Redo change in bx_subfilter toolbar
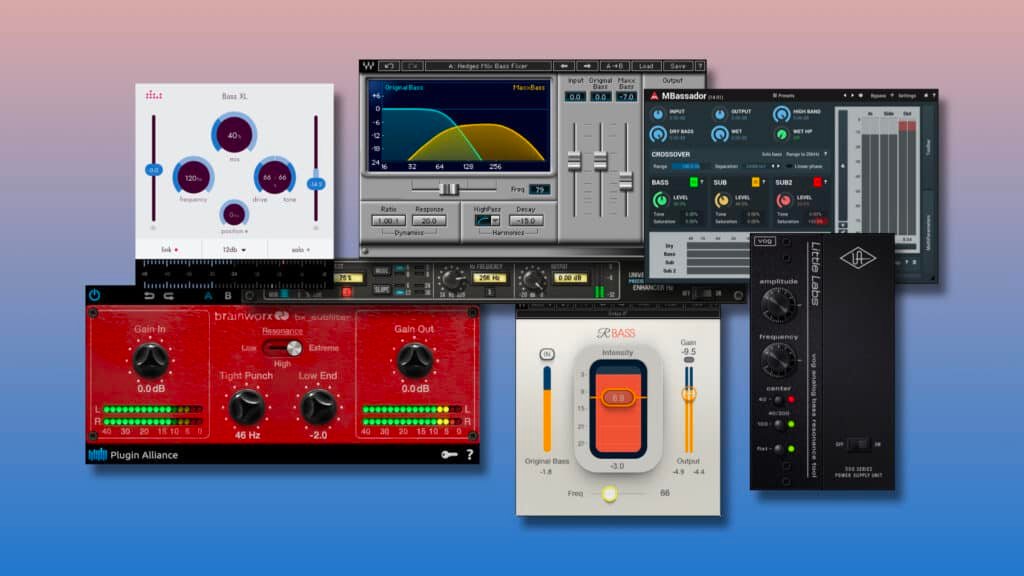The image size is (1024, 576). [169, 296]
